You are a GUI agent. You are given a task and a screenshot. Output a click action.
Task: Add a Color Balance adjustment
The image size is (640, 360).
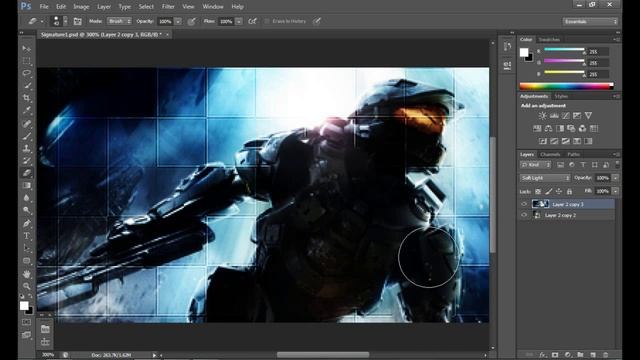pos(549,129)
